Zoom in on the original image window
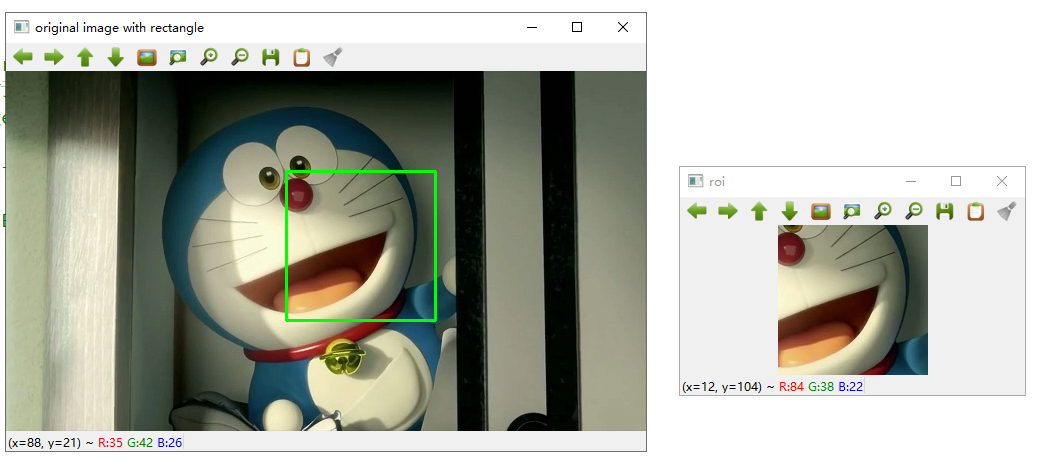This screenshot has height=466, width=1039. coord(209,57)
